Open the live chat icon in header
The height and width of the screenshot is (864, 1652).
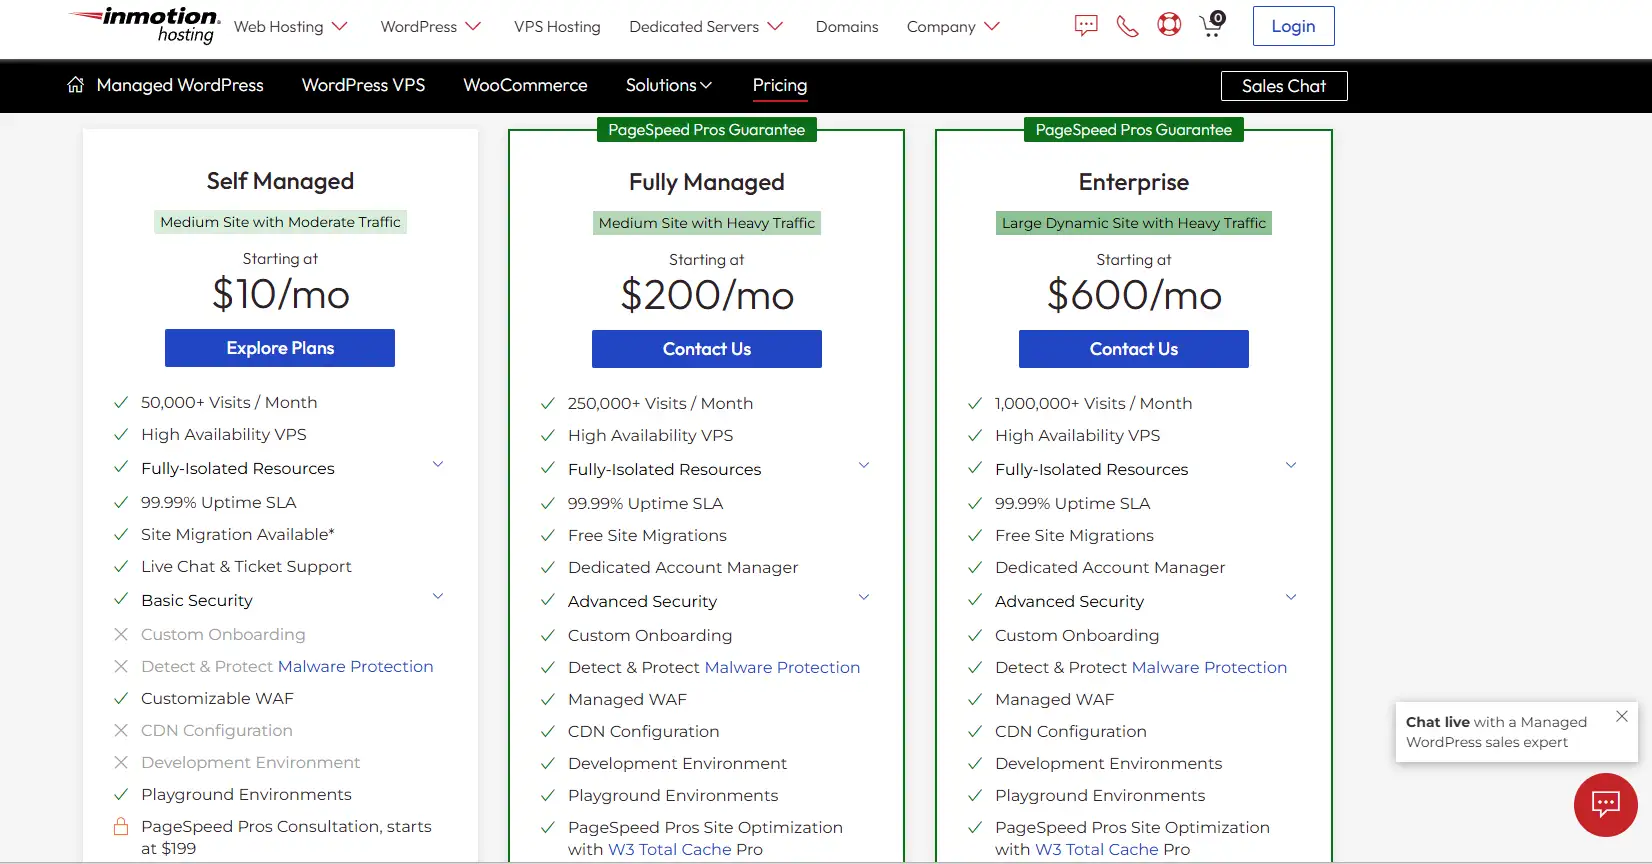[1085, 26]
